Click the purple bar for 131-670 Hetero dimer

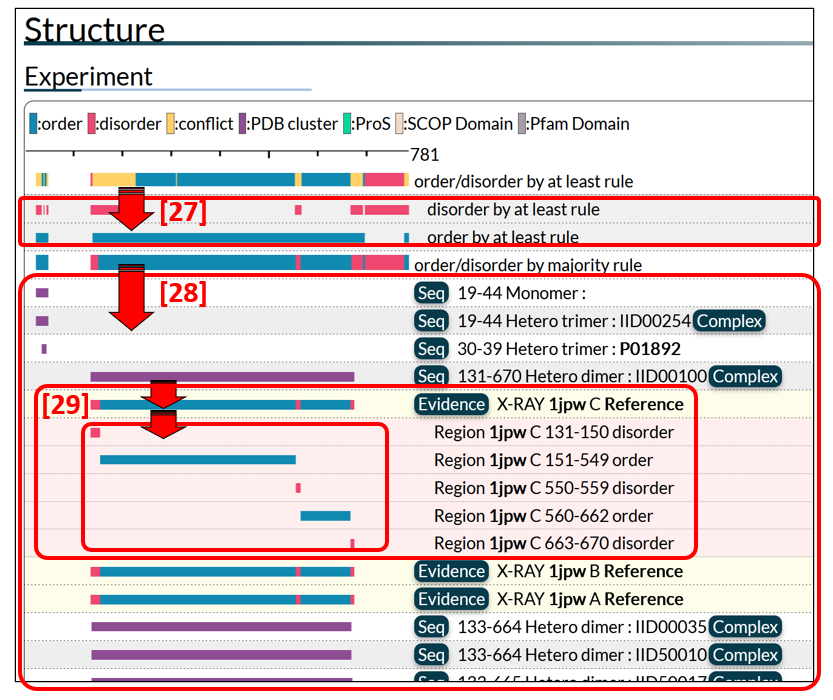[x=222, y=377]
